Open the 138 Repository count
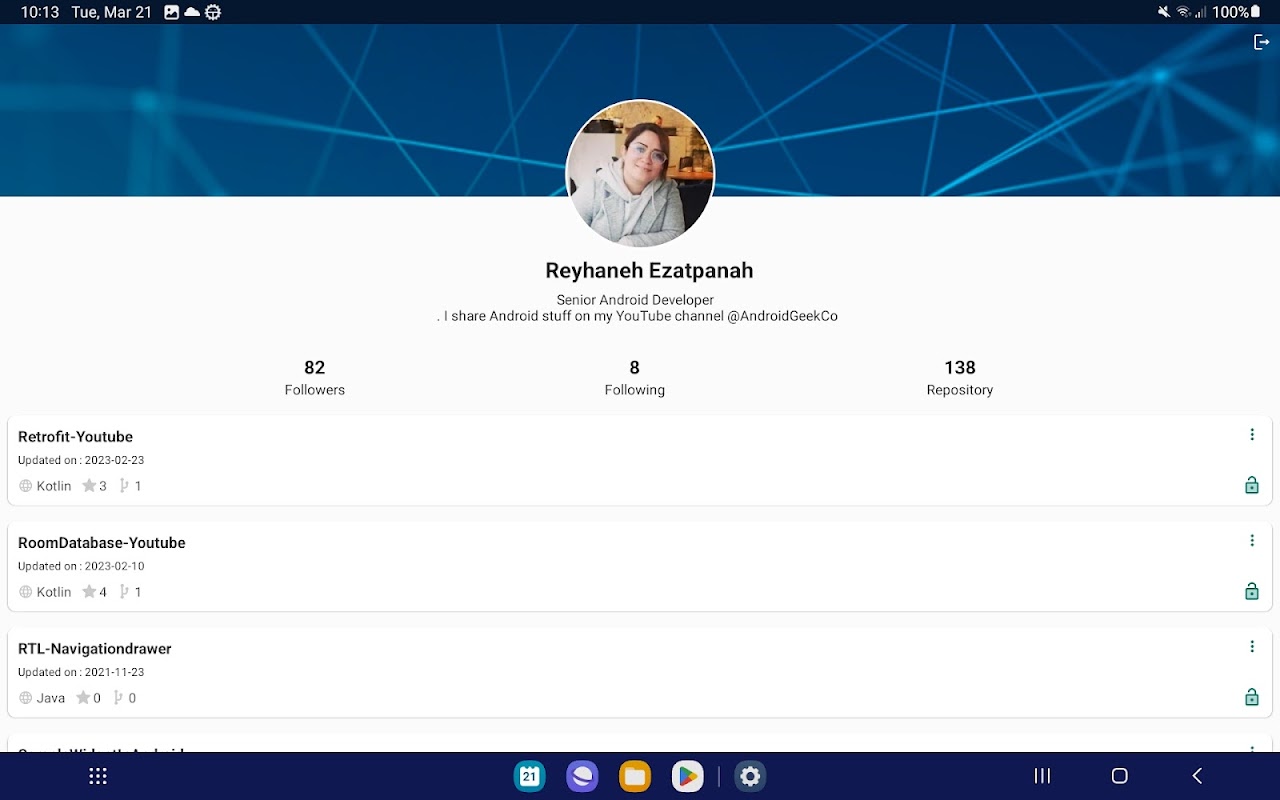The height and width of the screenshot is (800, 1280). point(959,377)
